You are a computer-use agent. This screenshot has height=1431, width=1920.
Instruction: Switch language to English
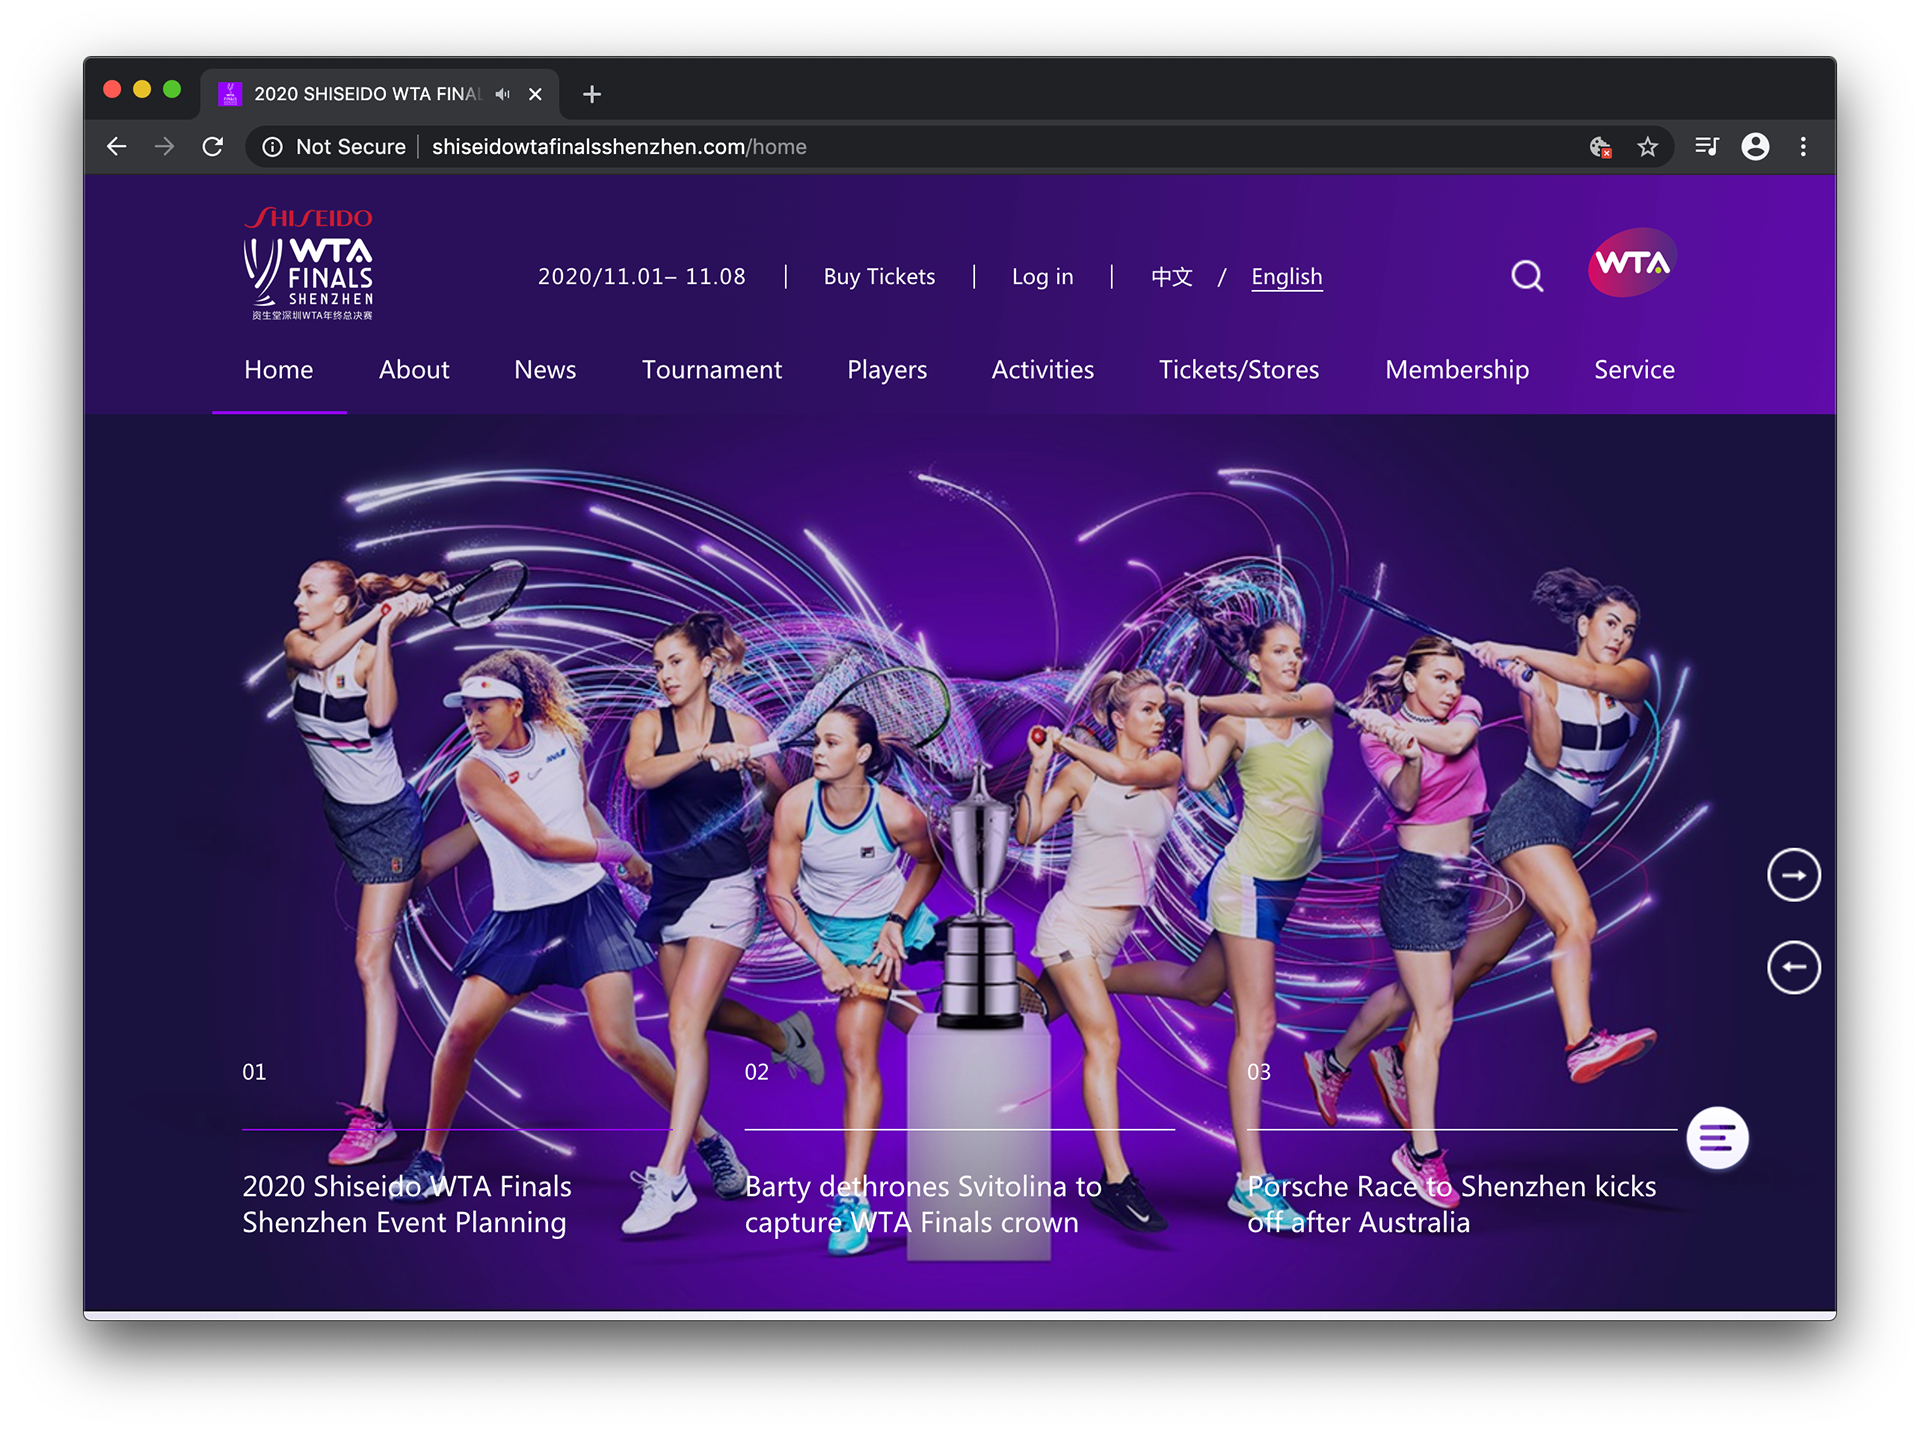pyautogui.click(x=1287, y=277)
